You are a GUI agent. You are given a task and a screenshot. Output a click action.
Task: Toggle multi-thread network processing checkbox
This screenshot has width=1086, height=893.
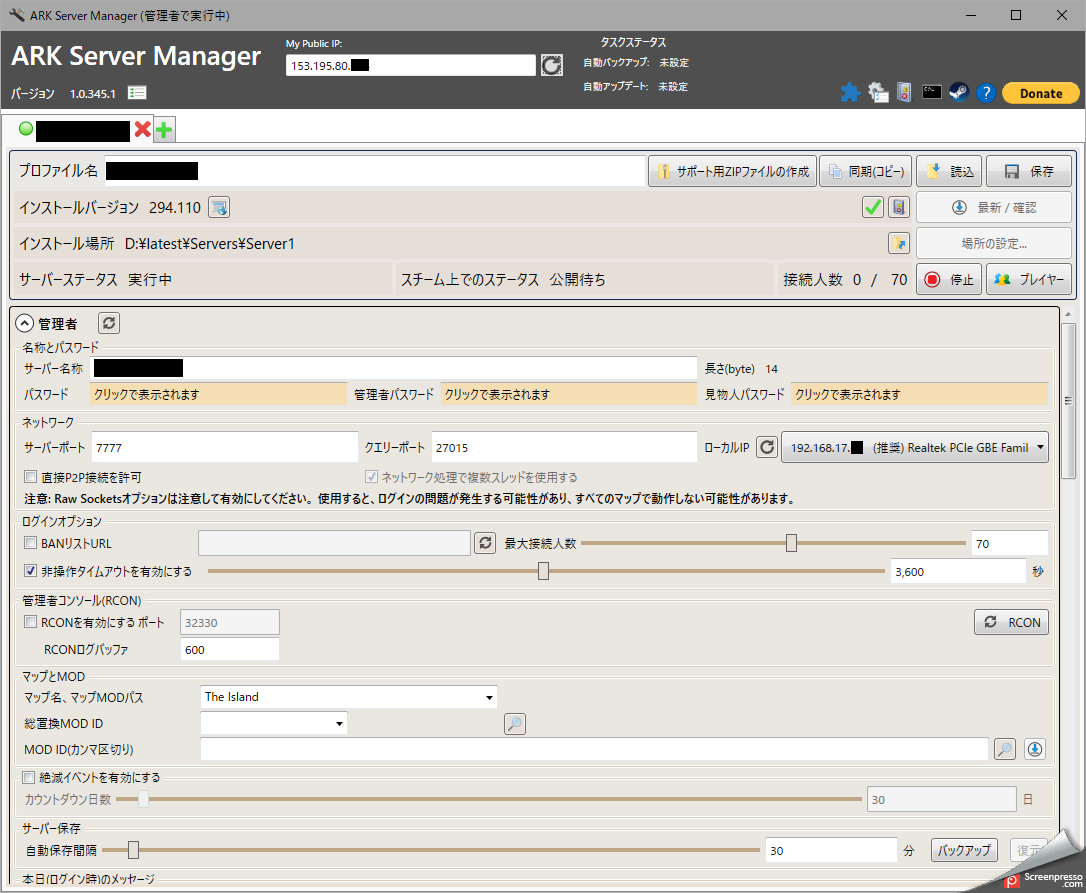coord(371,477)
